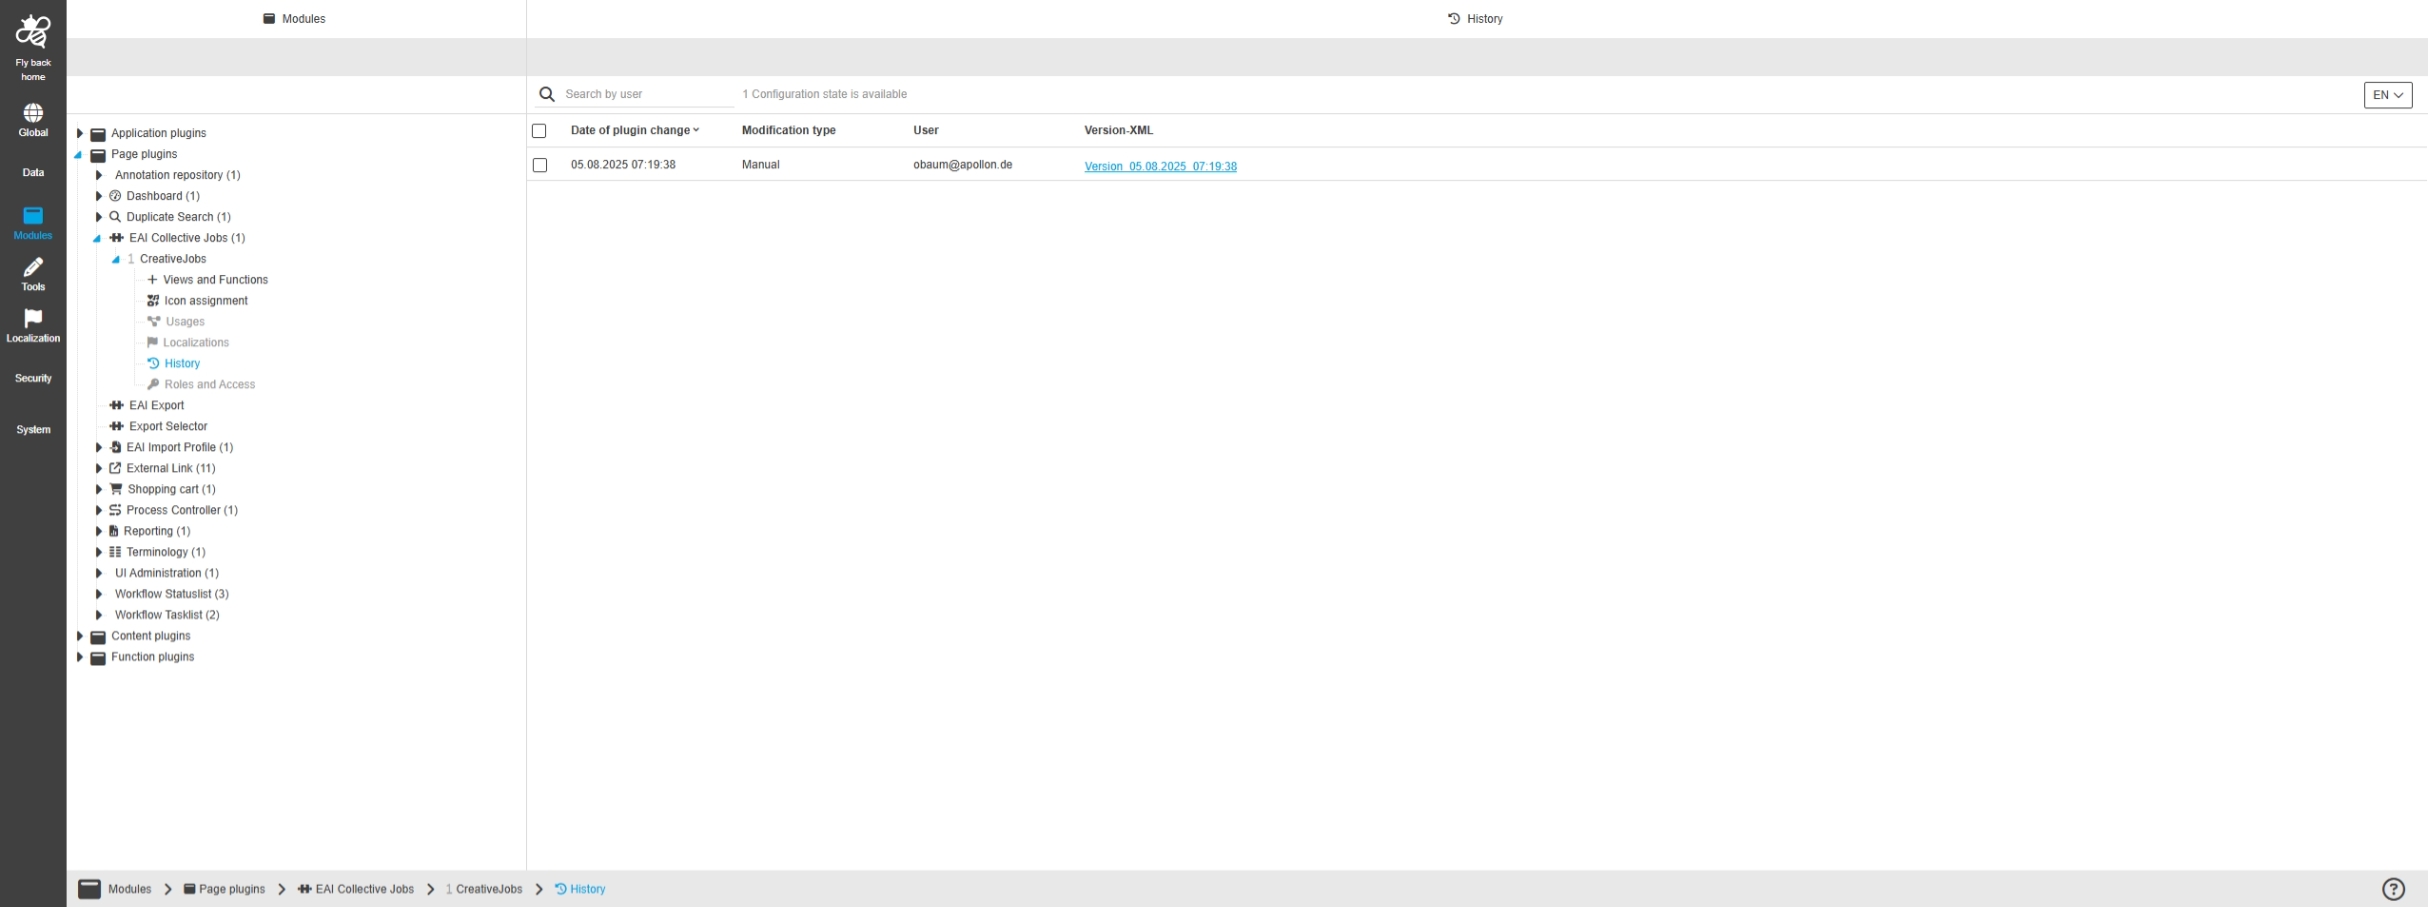Click the Modules icon in the breadcrumb bar
Screen dimensions: 2428x907
(x=90, y=889)
